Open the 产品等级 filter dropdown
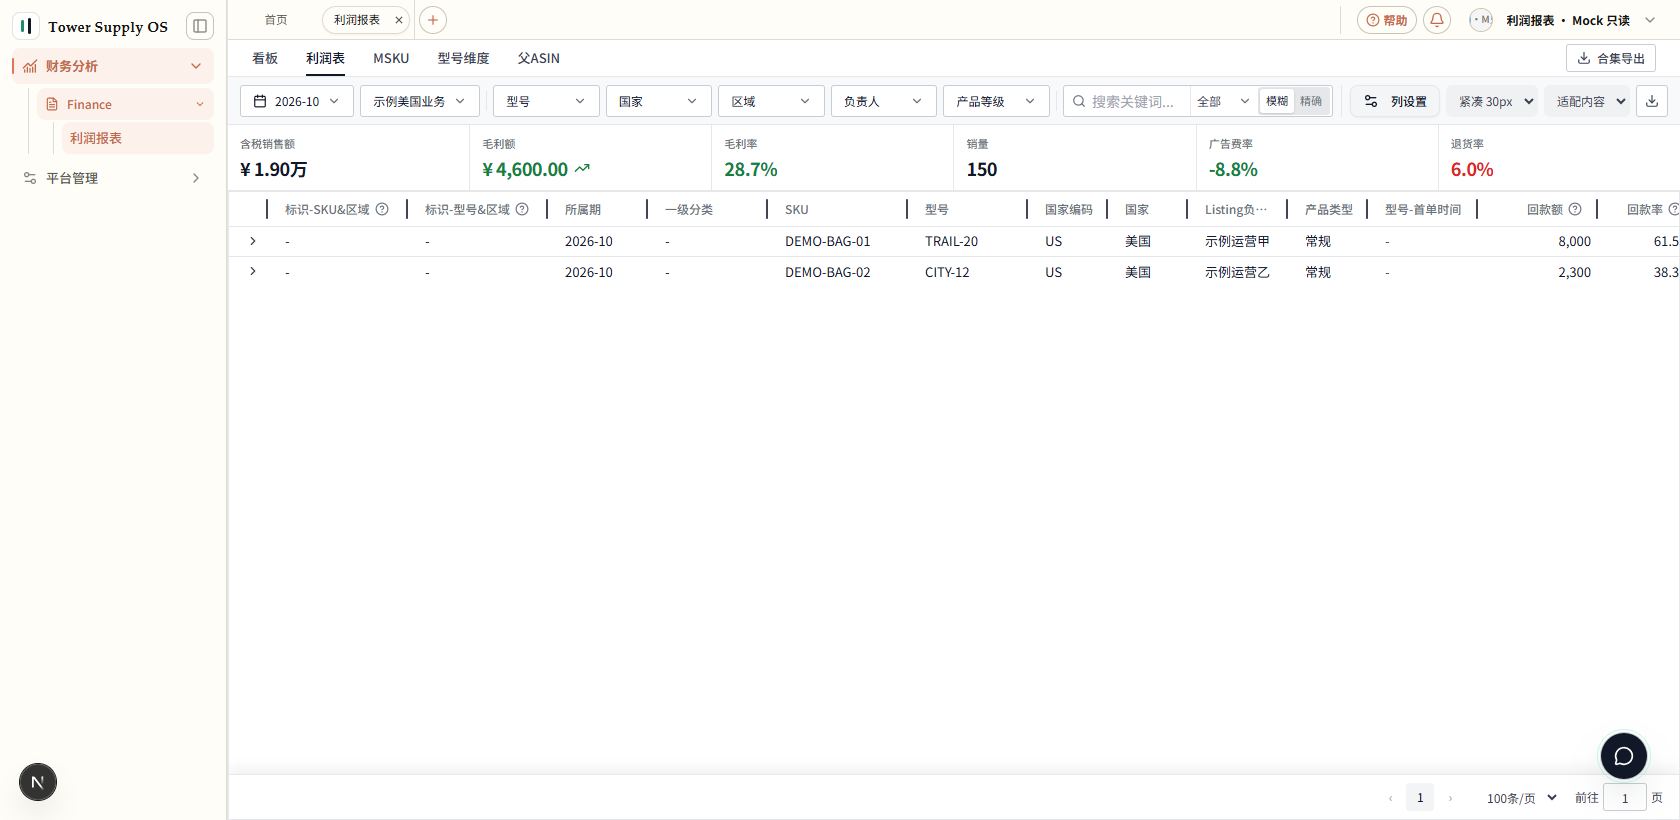This screenshot has height=820, width=1680. pos(996,101)
